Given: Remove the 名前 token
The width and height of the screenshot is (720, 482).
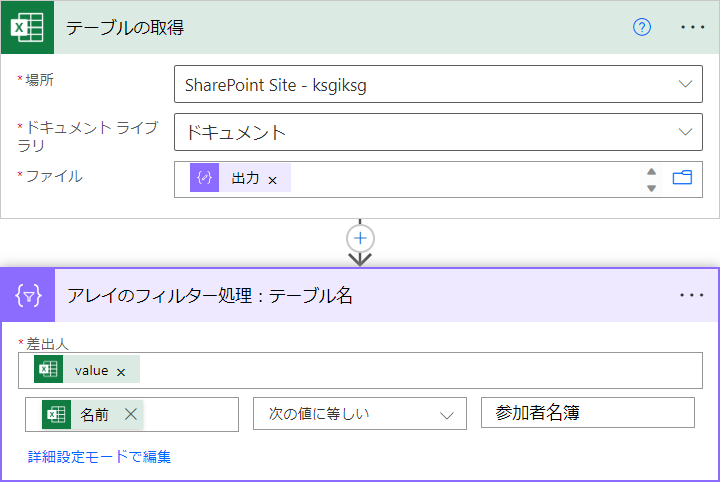Looking at the screenshot, I should pos(131,415).
